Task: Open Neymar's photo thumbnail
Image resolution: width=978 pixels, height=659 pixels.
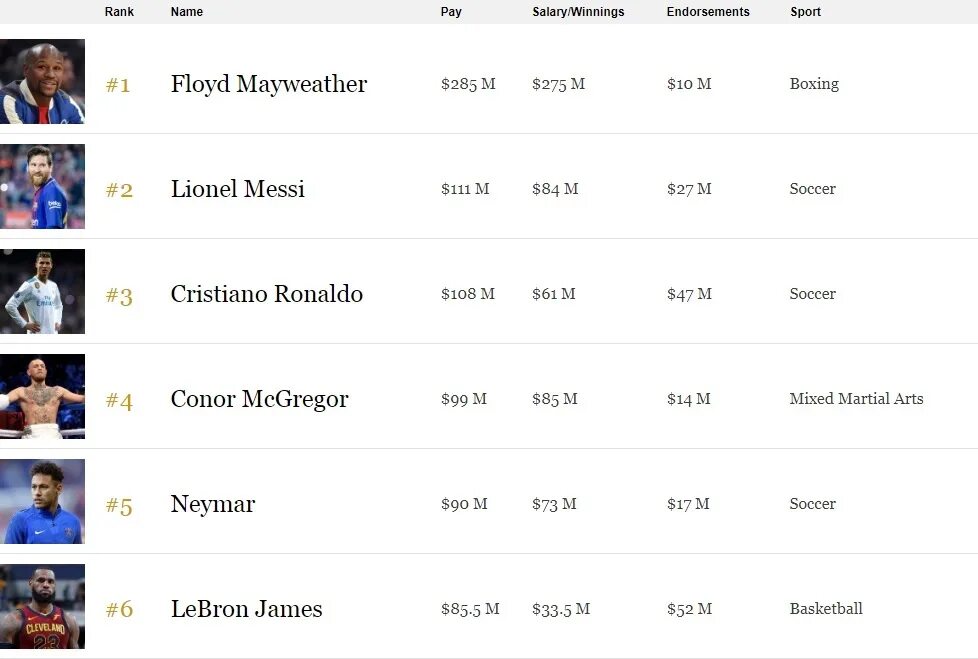Action: pyautogui.click(x=42, y=501)
